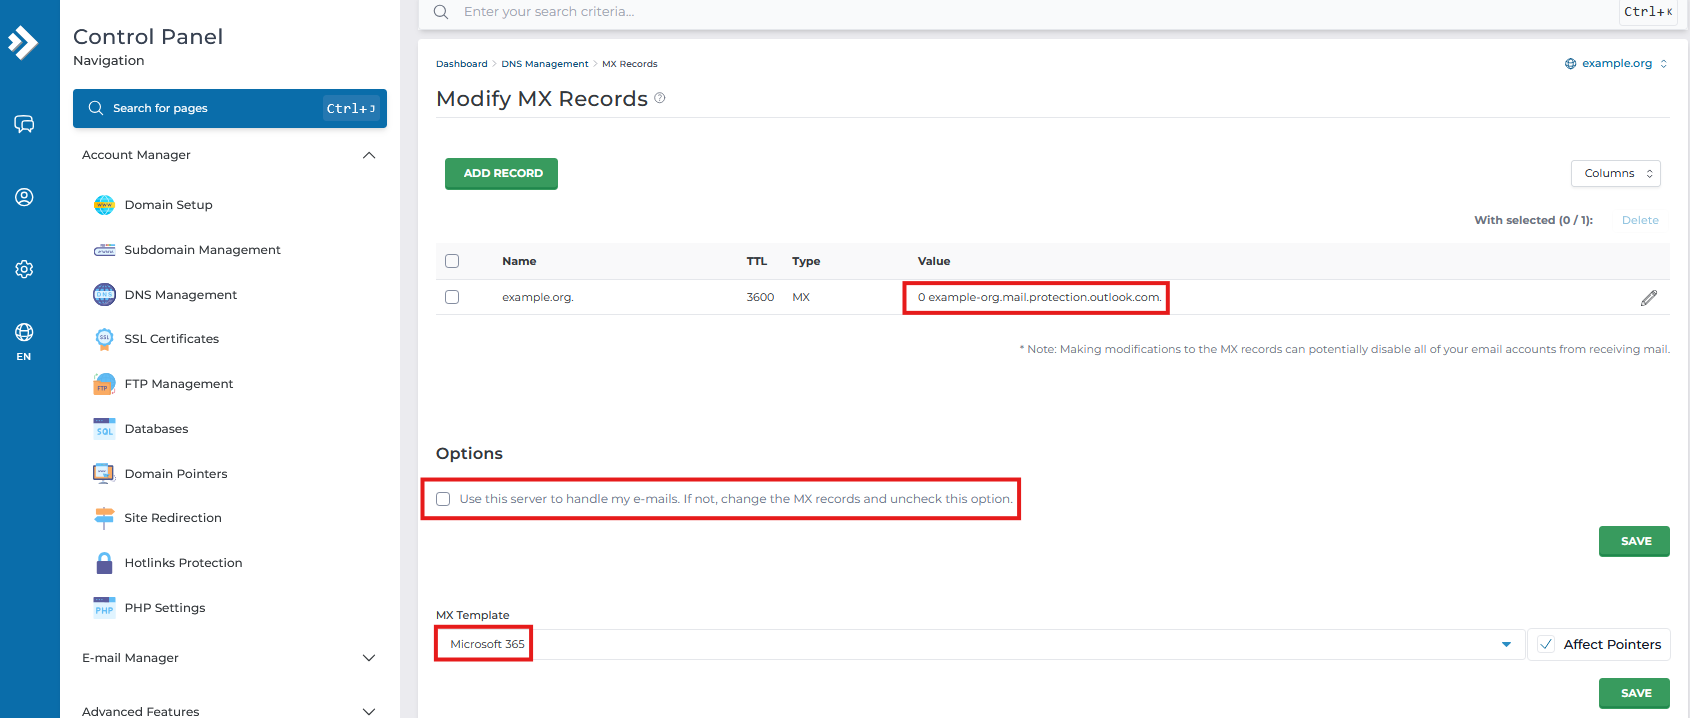Click the ADD RECORD button
This screenshot has width=1690, height=718.
point(502,173)
